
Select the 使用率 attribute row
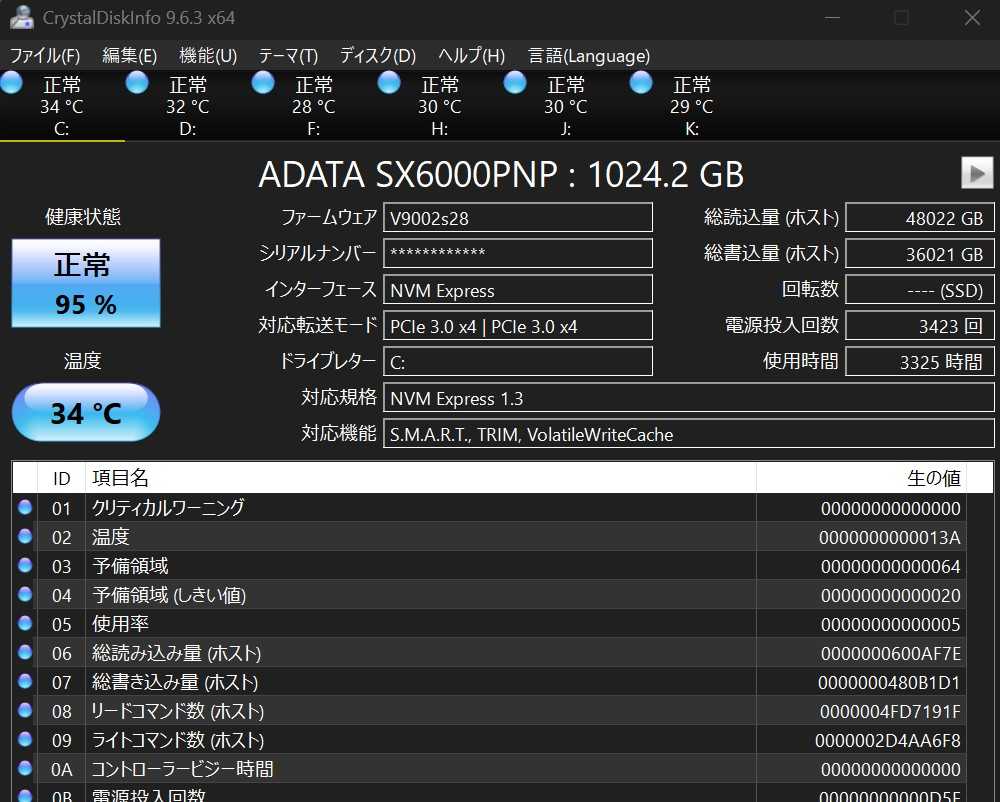click(x=420, y=624)
